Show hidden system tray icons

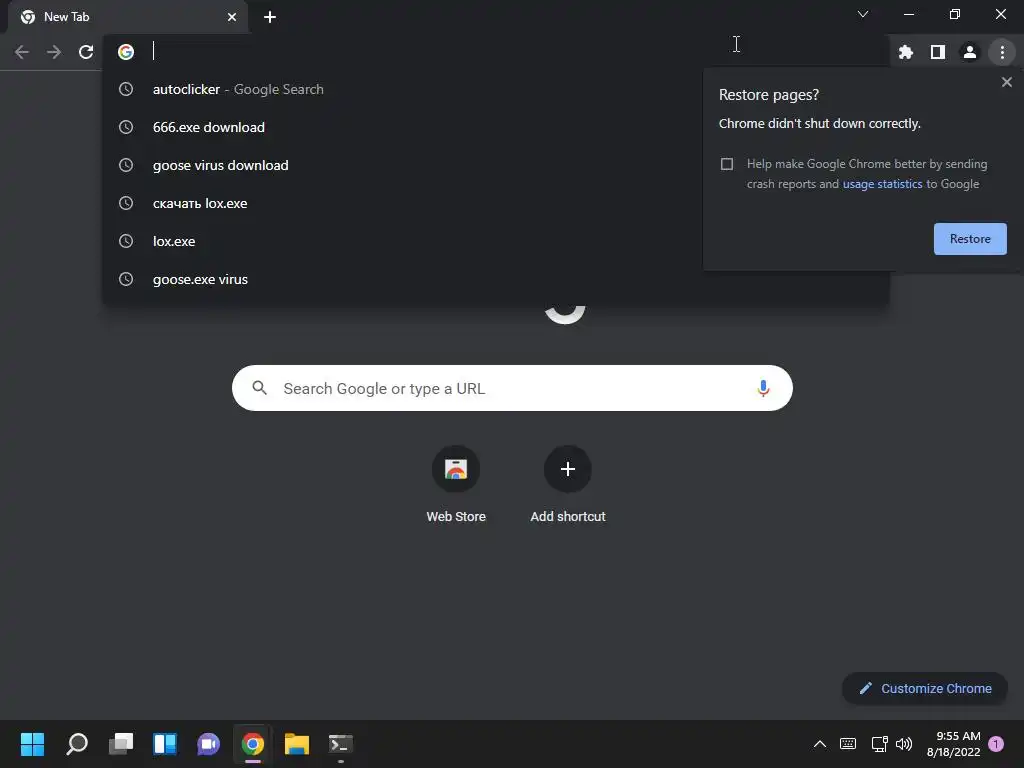pyautogui.click(x=820, y=744)
